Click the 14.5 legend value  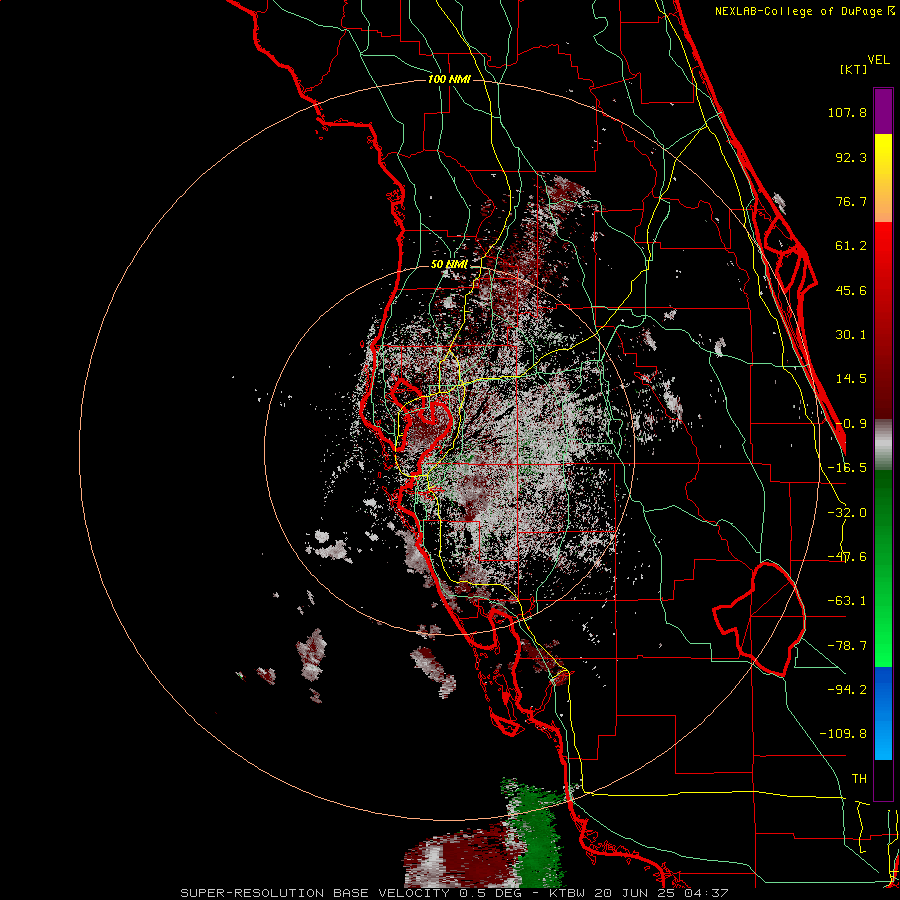coord(851,379)
